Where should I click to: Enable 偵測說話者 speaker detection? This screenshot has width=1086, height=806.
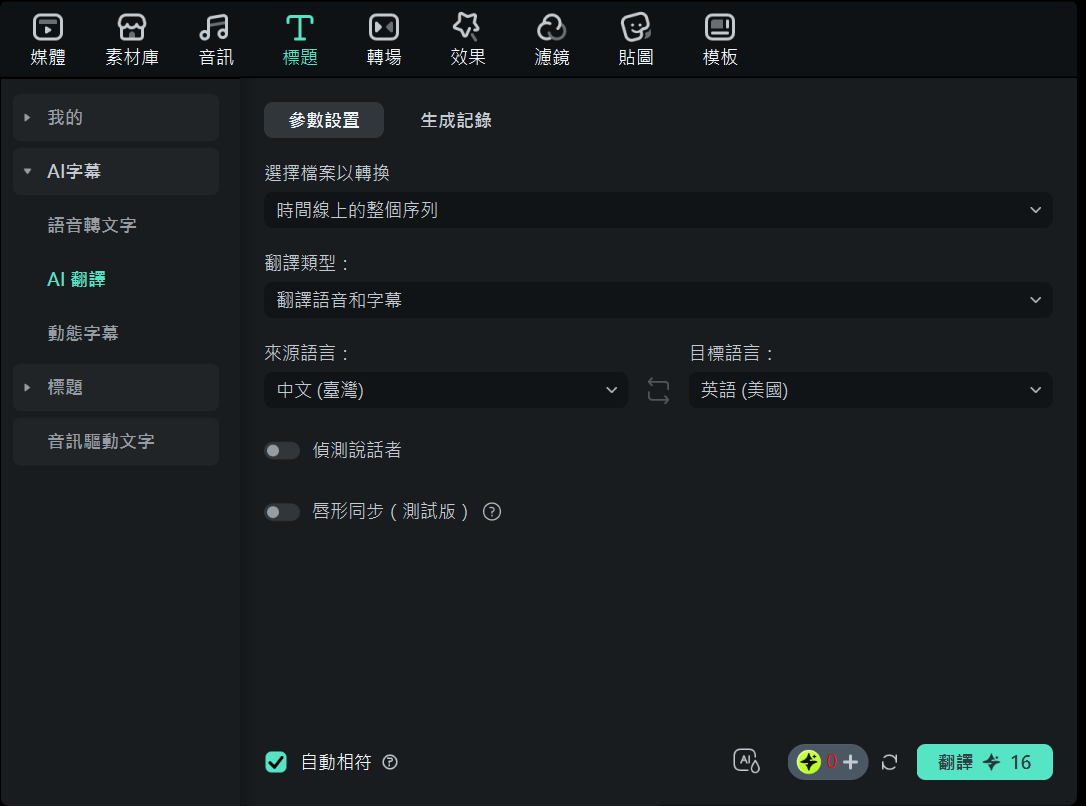pos(282,451)
